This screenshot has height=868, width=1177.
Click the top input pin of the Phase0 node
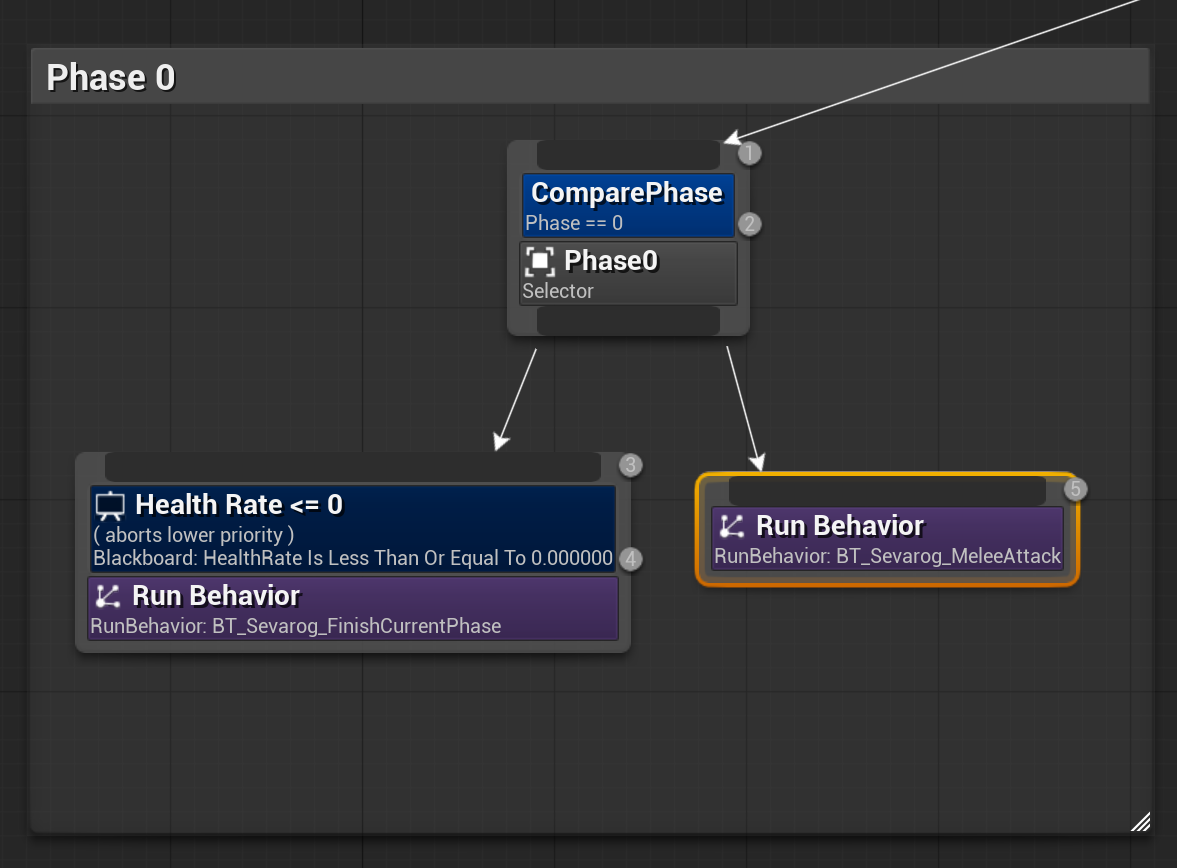(x=628, y=155)
